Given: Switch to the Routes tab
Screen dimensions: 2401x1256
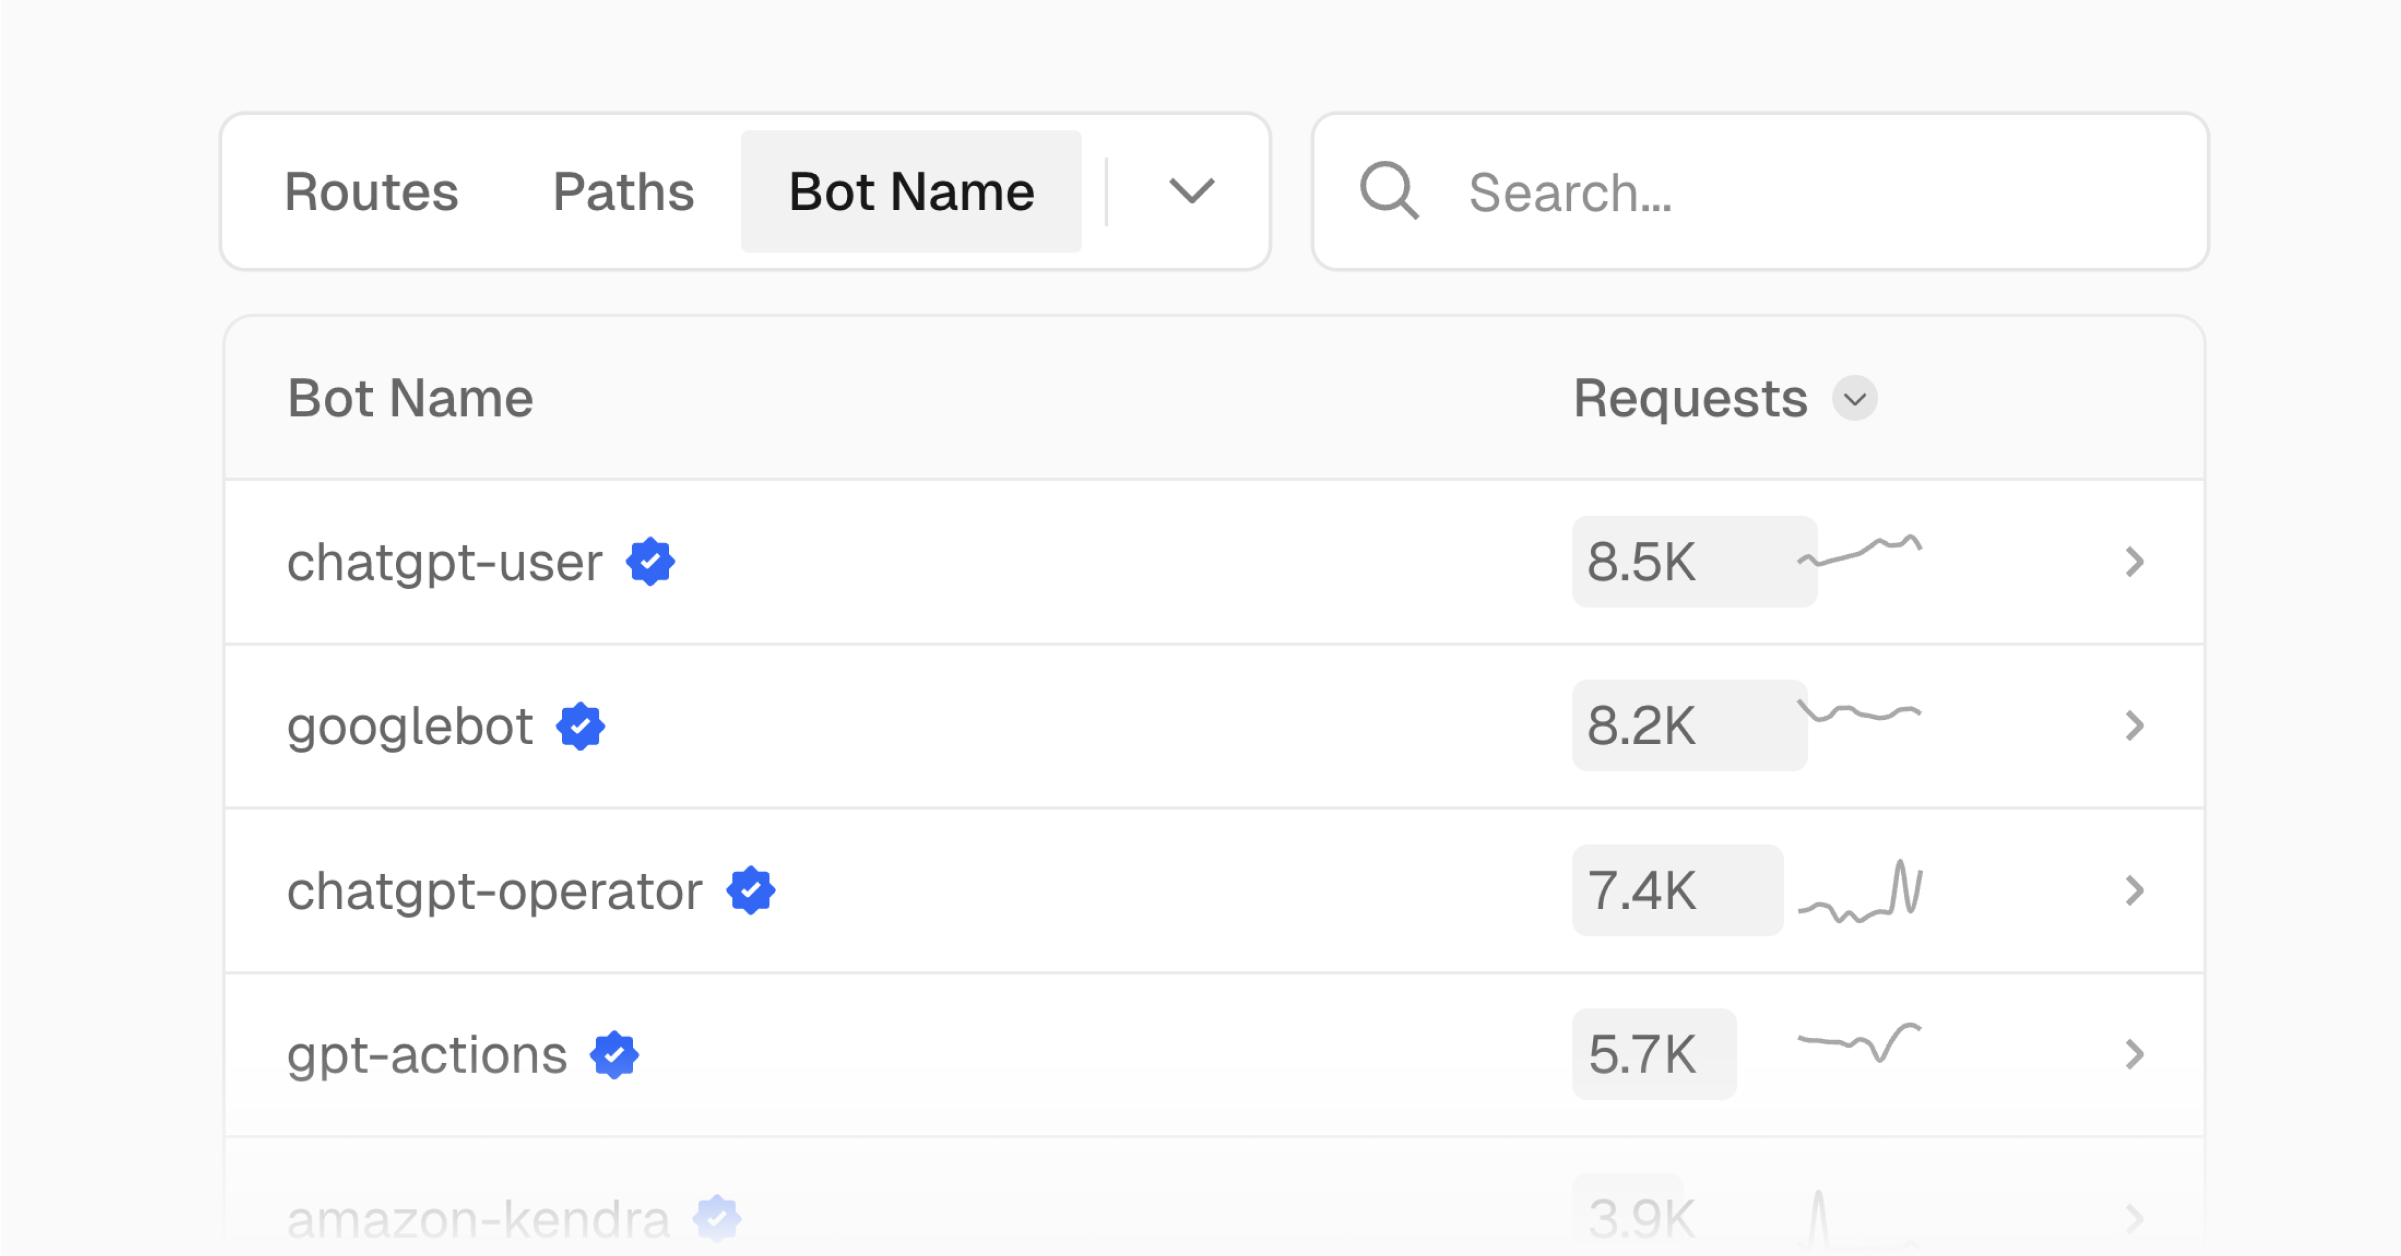Looking at the screenshot, I should point(371,192).
